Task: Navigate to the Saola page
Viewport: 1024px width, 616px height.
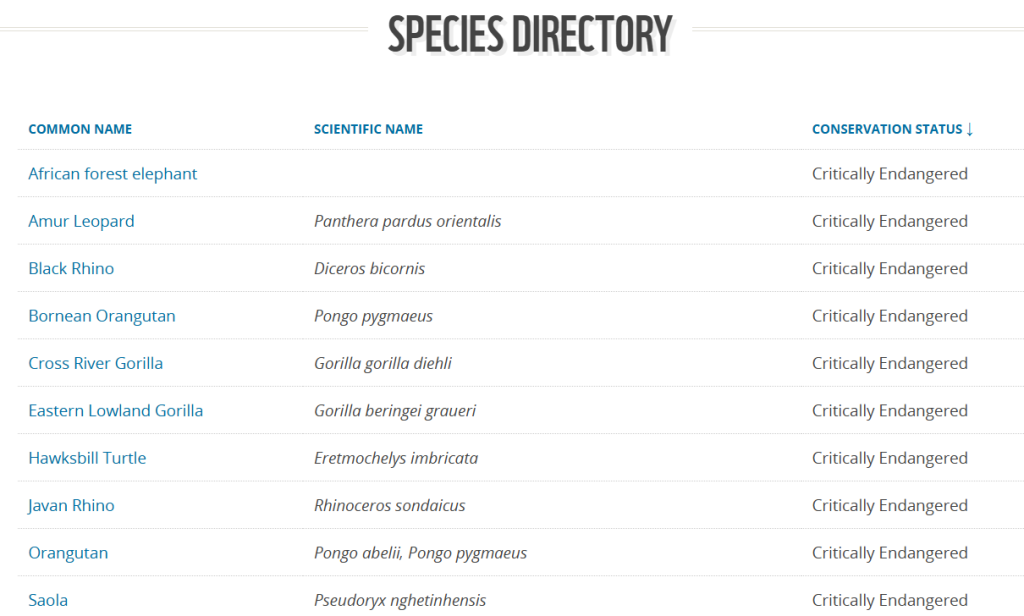Action: [48, 600]
